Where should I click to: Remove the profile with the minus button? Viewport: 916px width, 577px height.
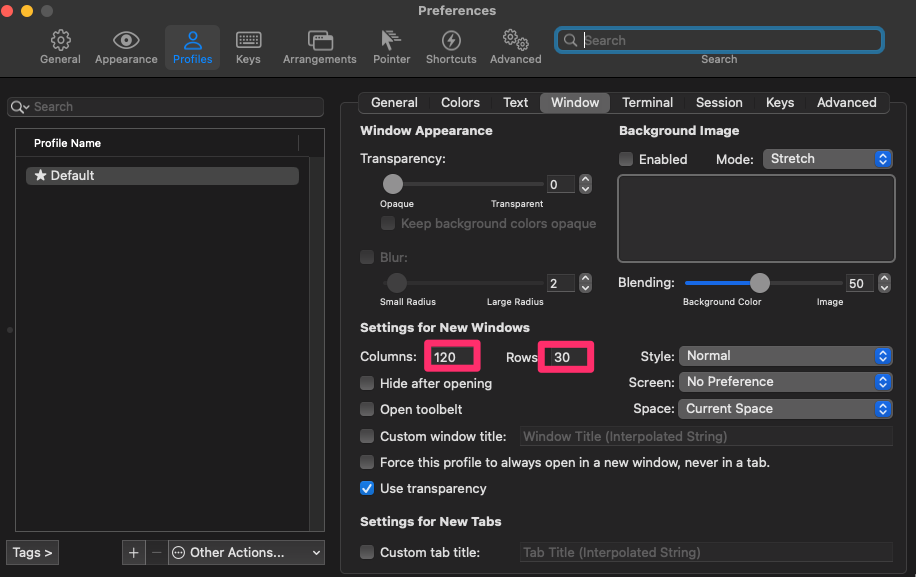click(x=157, y=552)
